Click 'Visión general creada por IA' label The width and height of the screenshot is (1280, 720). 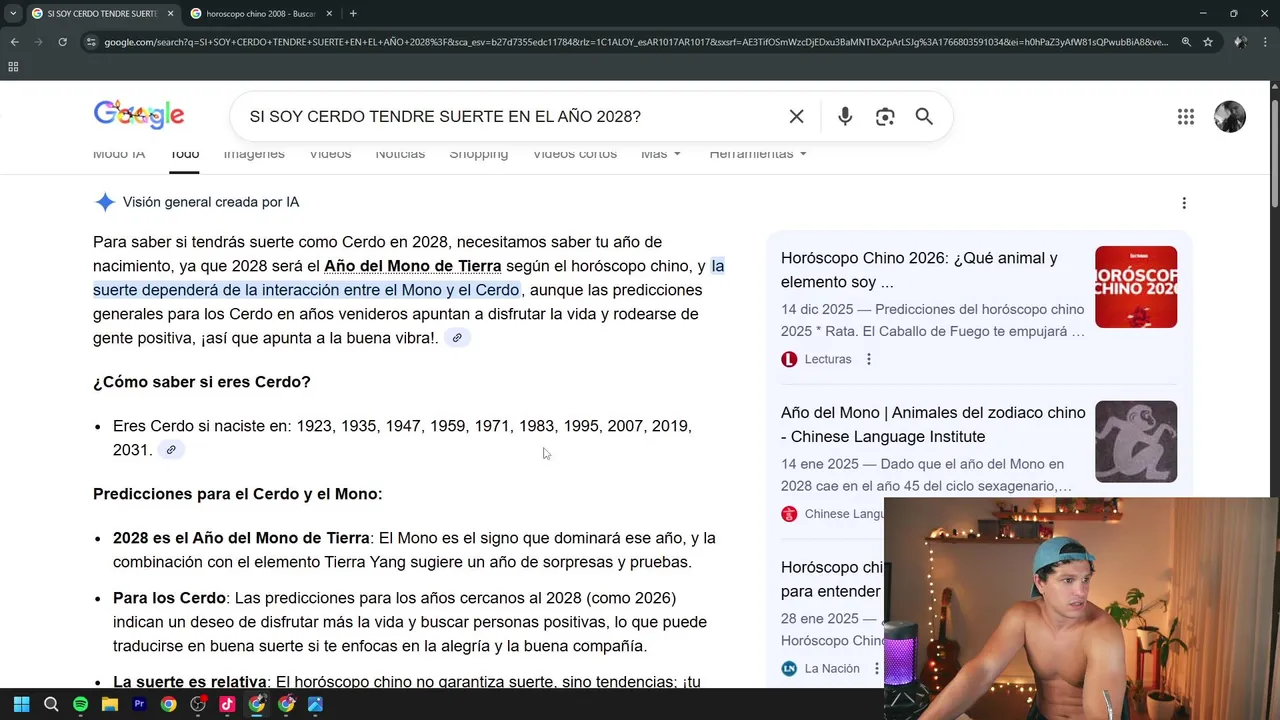(x=211, y=202)
